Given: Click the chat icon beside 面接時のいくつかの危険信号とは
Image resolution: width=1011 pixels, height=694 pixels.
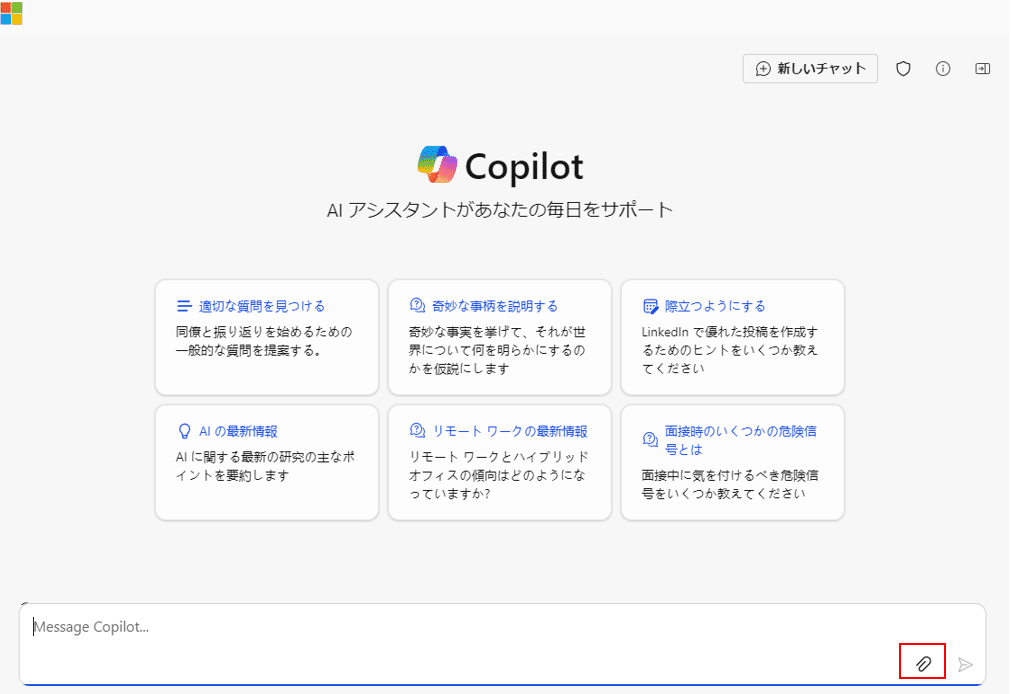Looking at the screenshot, I should tap(651, 440).
